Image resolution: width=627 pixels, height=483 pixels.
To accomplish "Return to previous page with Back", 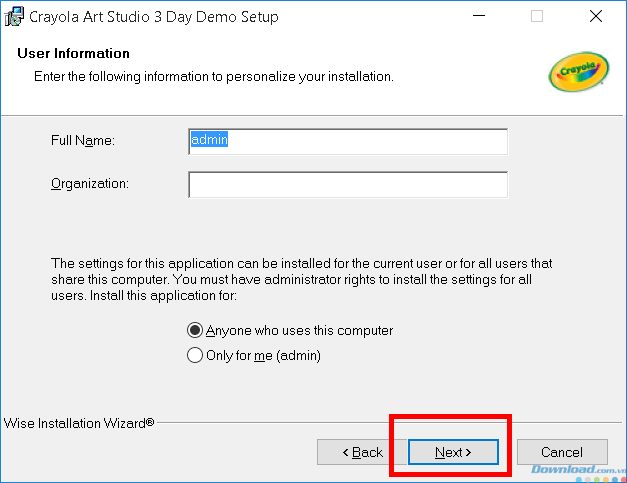I will click(x=362, y=452).
